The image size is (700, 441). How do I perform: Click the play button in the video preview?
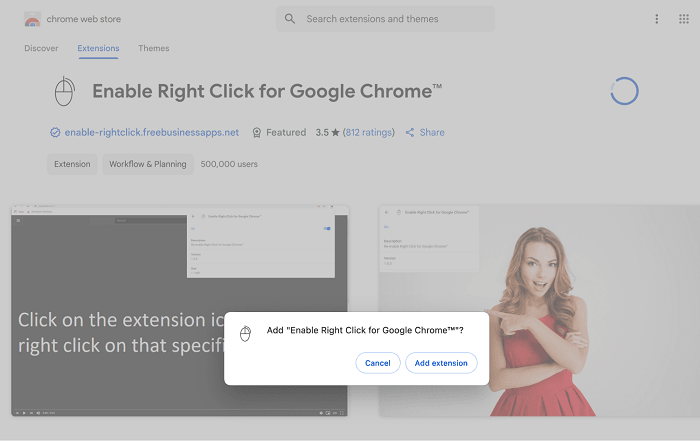click(24, 413)
